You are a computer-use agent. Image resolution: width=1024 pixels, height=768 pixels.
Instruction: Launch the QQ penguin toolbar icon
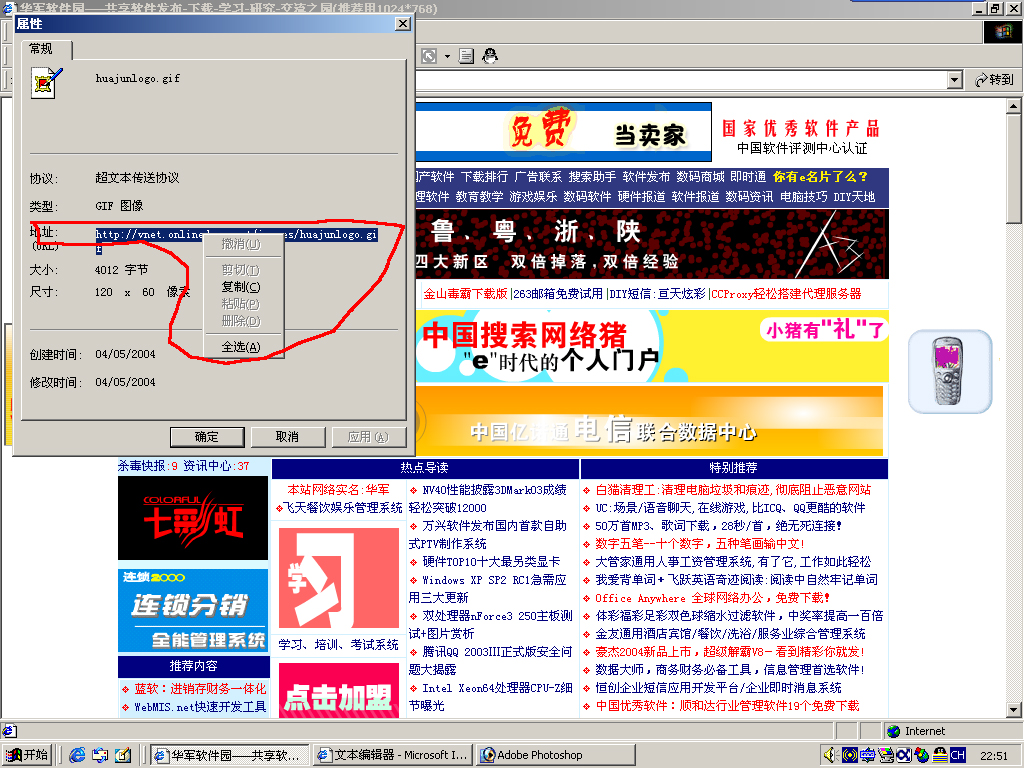click(x=490, y=56)
